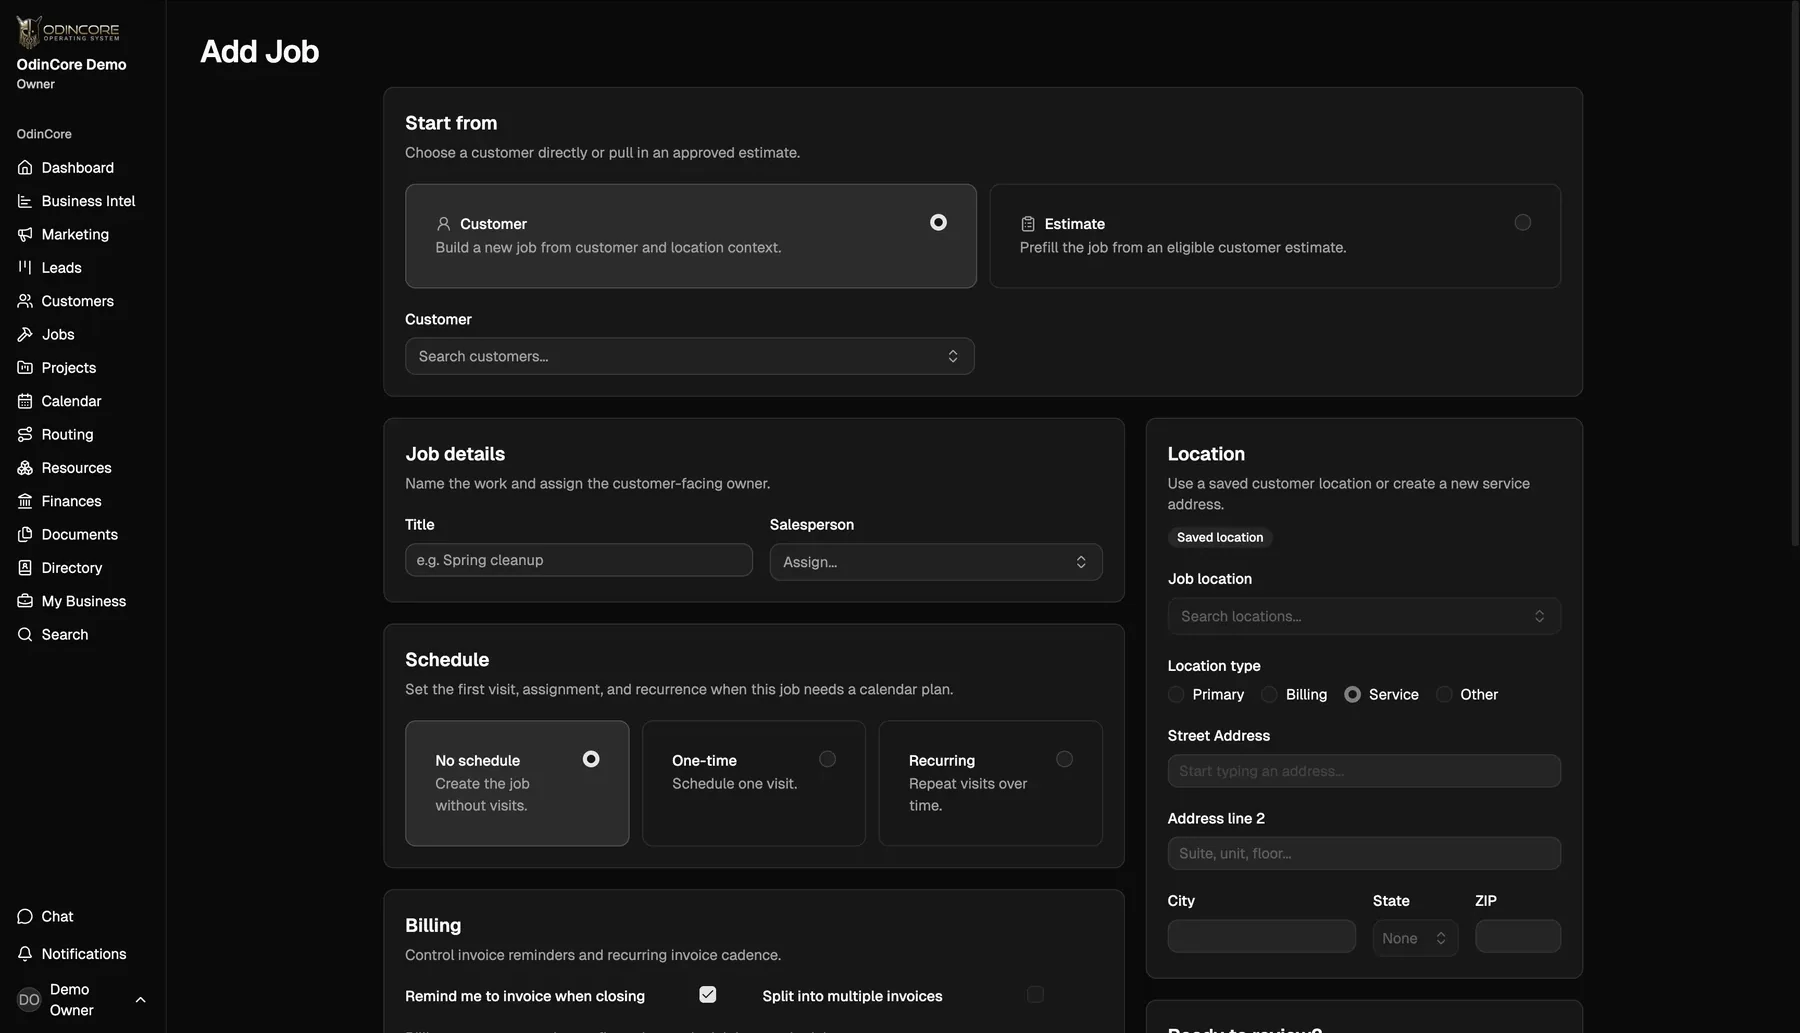This screenshot has width=1800, height=1033.
Task: Open the State dropdown
Action: 1415,938
